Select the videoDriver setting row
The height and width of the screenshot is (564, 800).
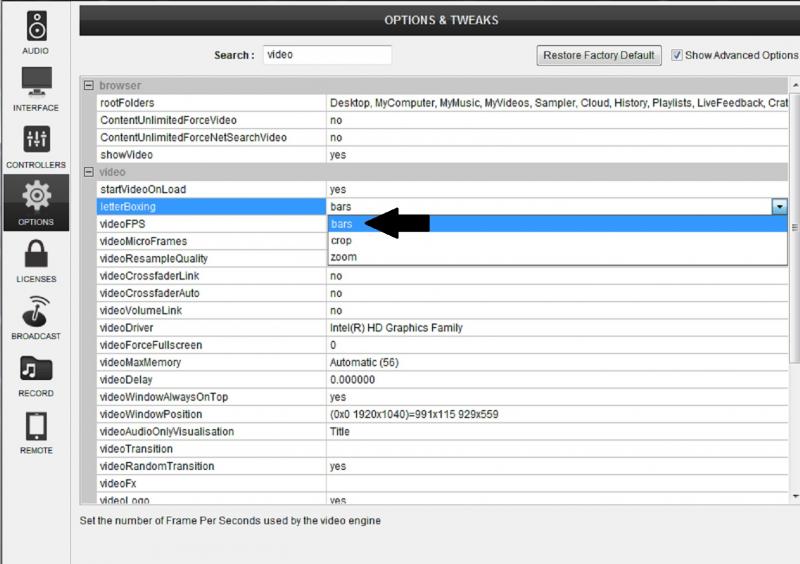(442, 328)
